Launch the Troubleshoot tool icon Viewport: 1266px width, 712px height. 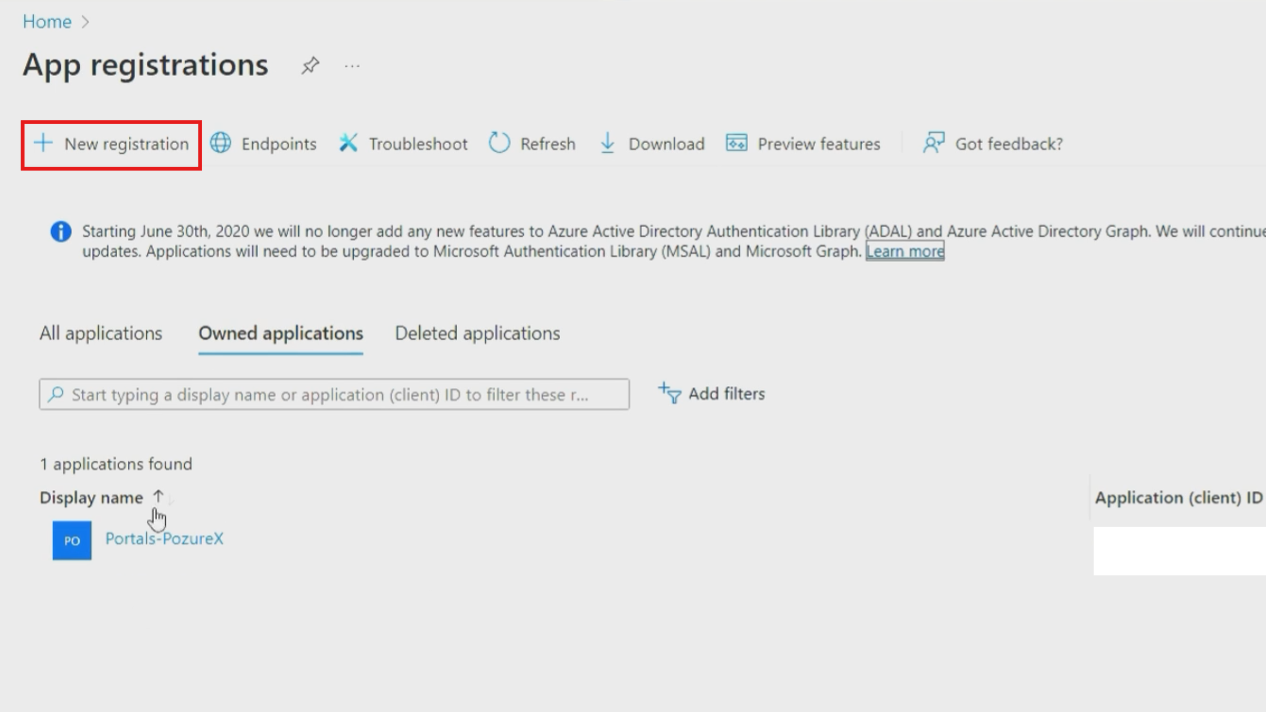(x=348, y=143)
